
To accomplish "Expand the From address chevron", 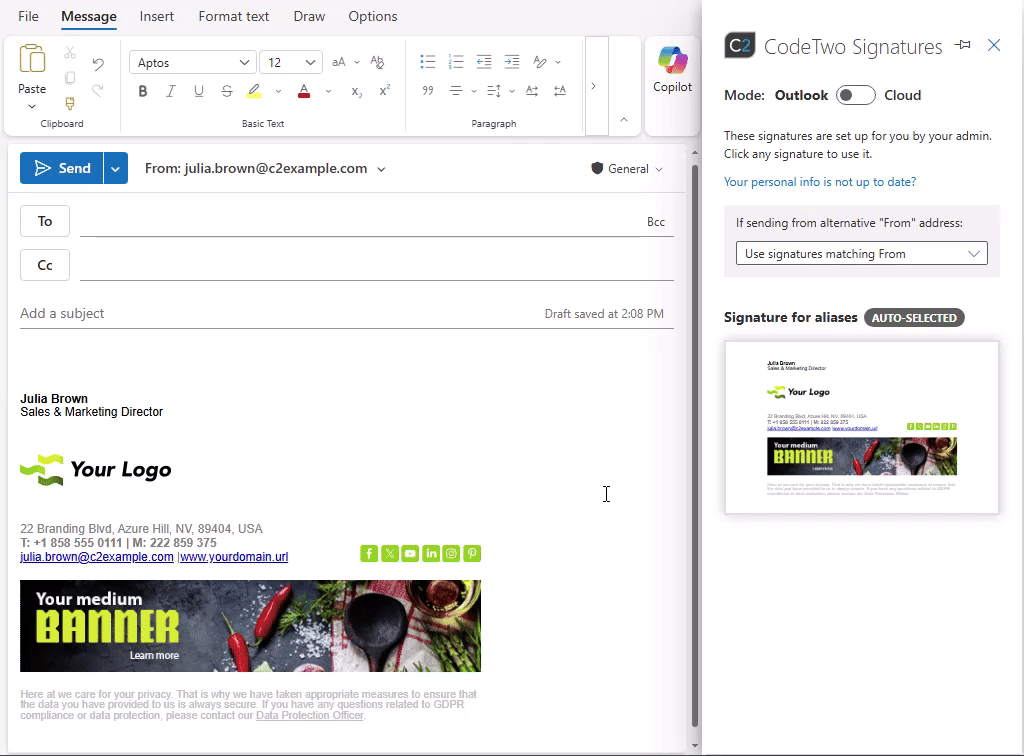I will tap(381, 169).
